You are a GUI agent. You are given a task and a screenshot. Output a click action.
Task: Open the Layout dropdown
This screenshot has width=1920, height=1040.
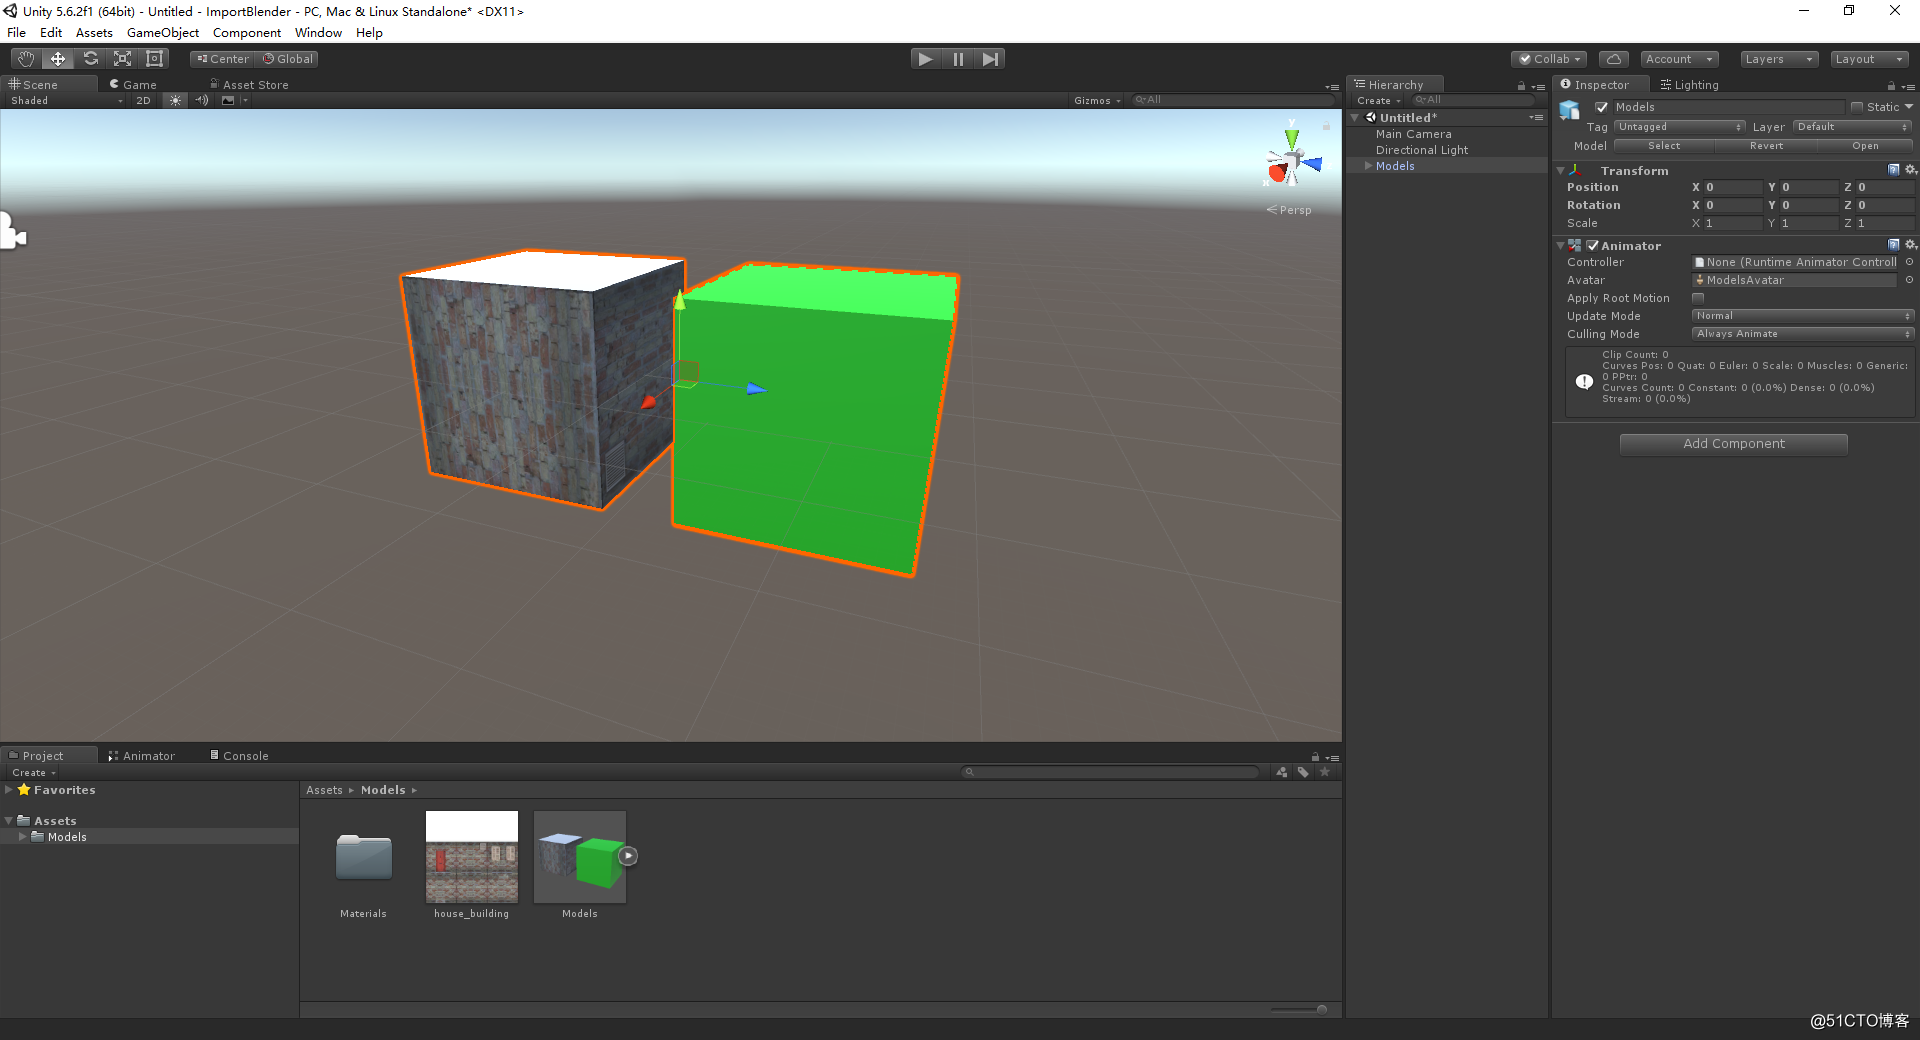[1869, 59]
